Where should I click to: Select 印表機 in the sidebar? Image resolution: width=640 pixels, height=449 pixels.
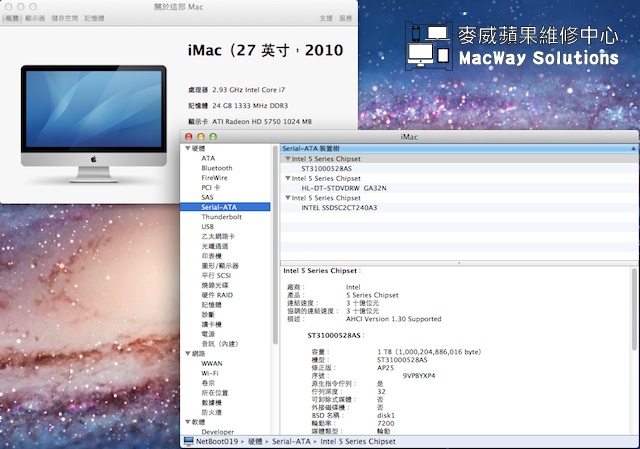point(211,256)
